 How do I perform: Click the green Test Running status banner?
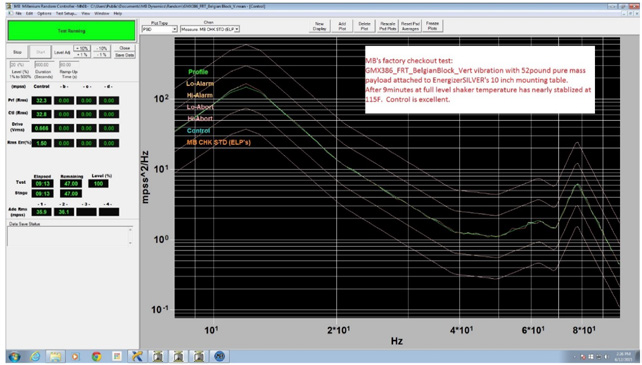click(71, 31)
